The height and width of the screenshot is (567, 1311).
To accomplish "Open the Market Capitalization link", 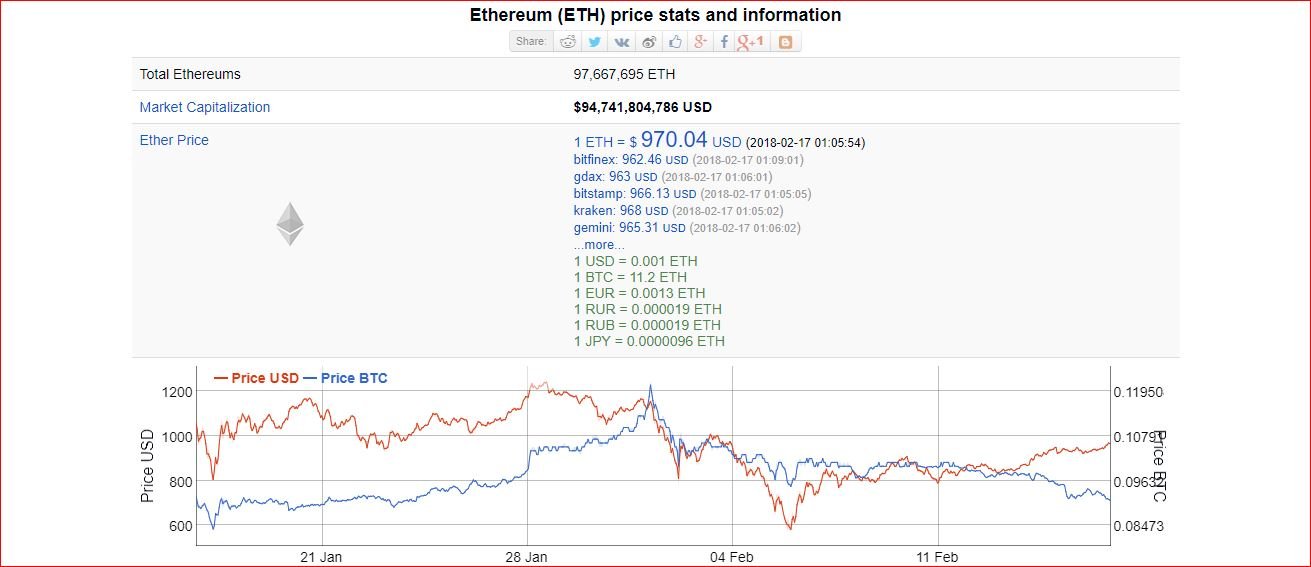I will tap(205, 107).
